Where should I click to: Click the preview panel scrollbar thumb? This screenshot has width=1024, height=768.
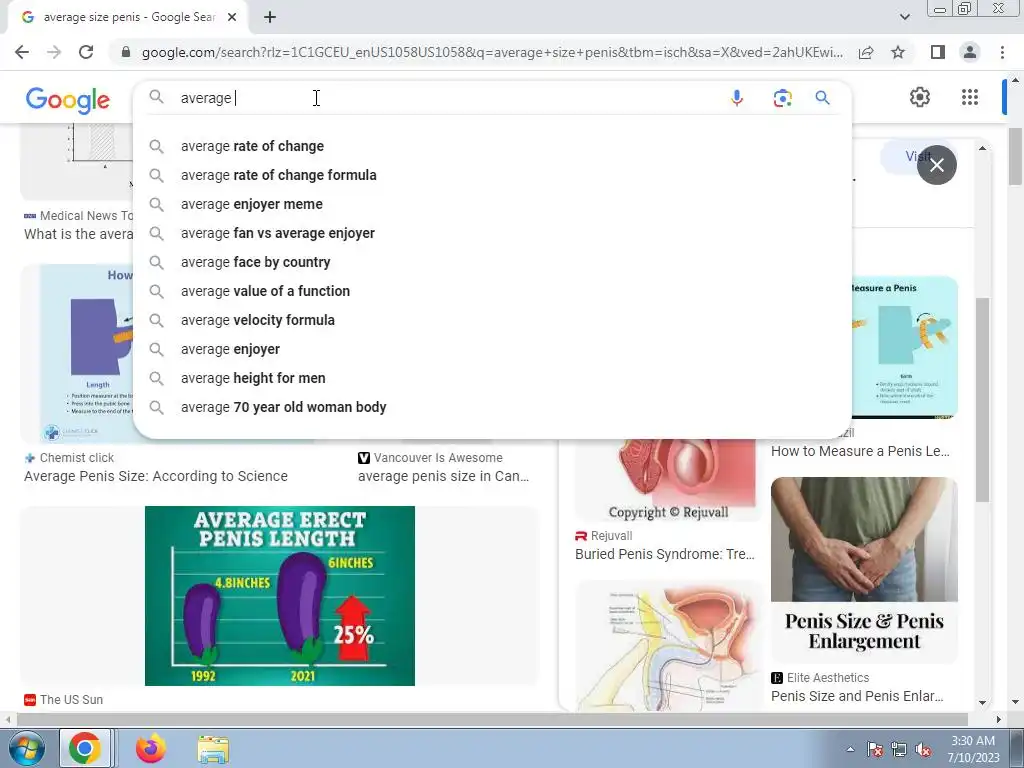(x=983, y=400)
